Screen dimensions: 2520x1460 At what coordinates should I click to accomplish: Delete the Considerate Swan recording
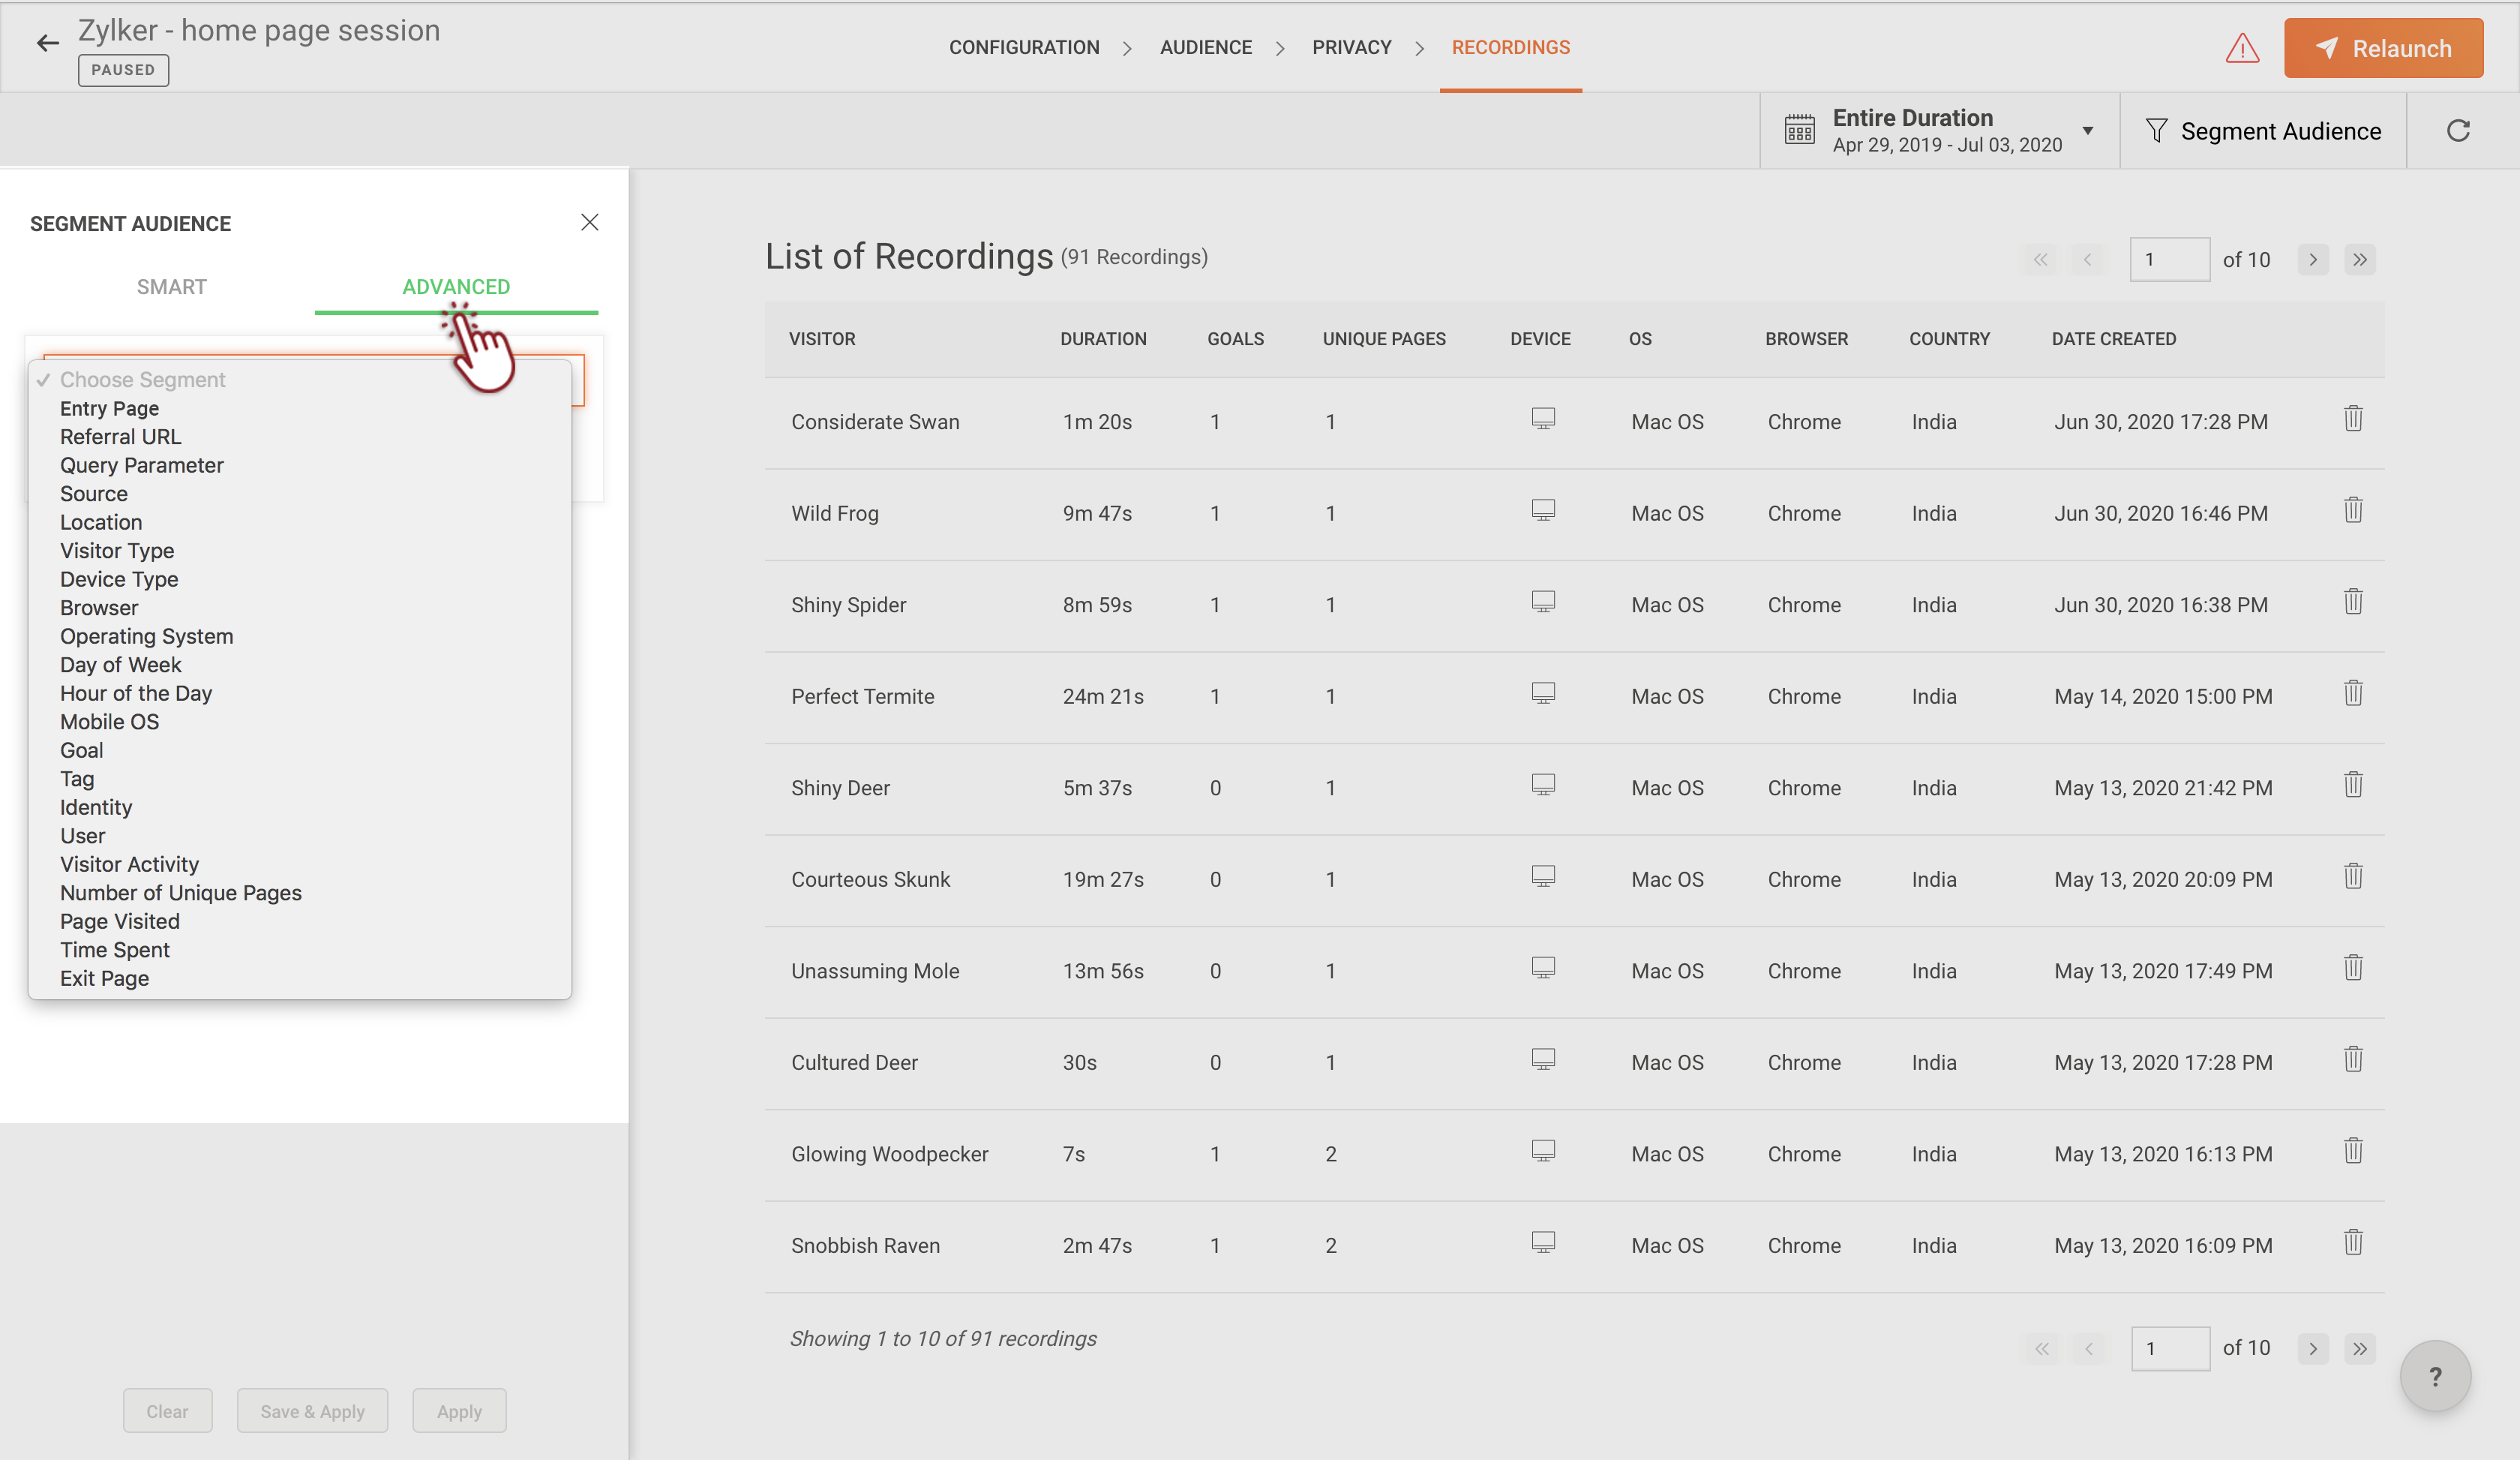click(x=2353, y=419)
